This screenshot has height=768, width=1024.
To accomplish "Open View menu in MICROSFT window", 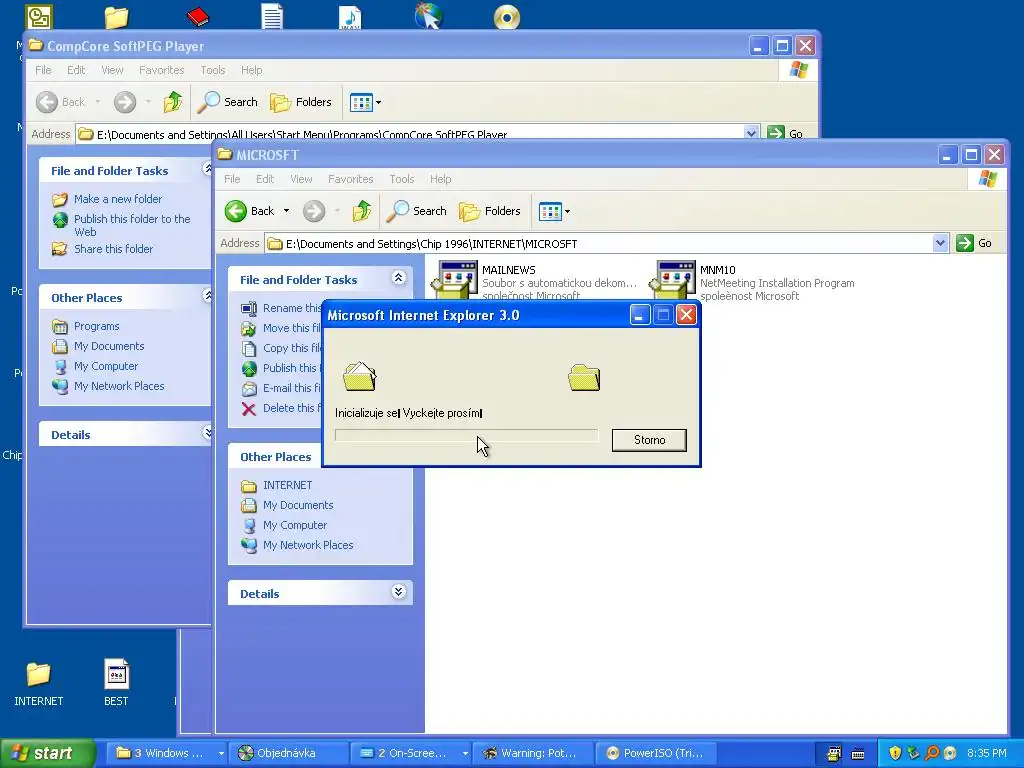I will pos(301,179).
